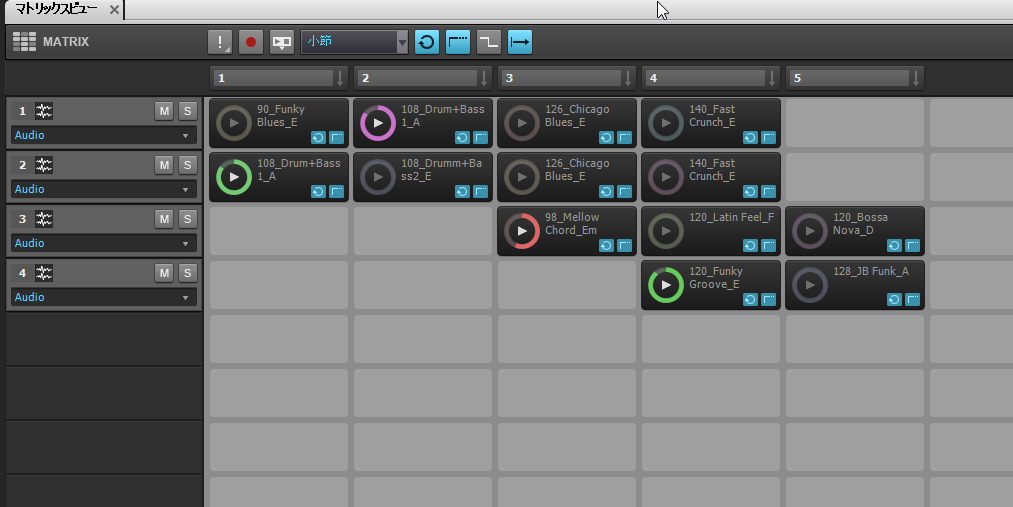The height and width of the screenshot is (507, 1013).
Task: Toggle the global loop button in toolbar
Action: tap(426, 42)
